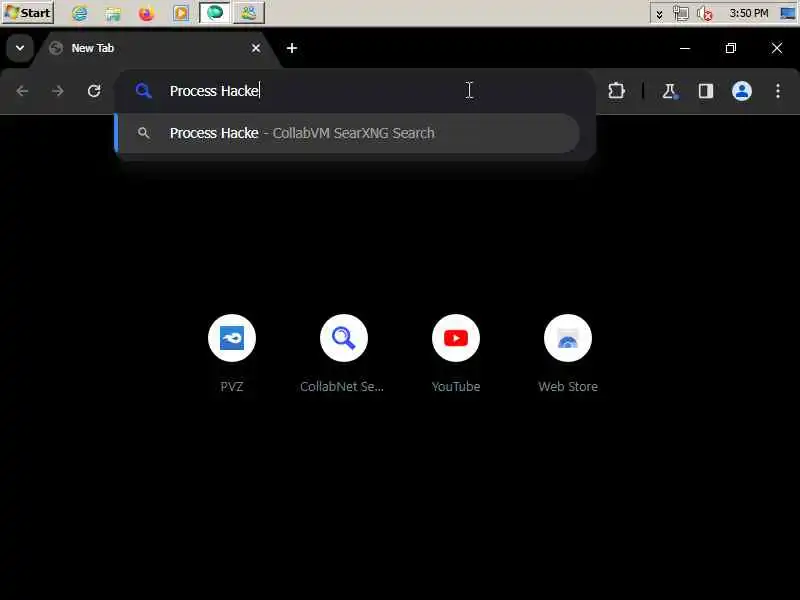Open file explorer from the taskbar
The width and height of the screenshot is (800, 600).
[x=113, y=13]
